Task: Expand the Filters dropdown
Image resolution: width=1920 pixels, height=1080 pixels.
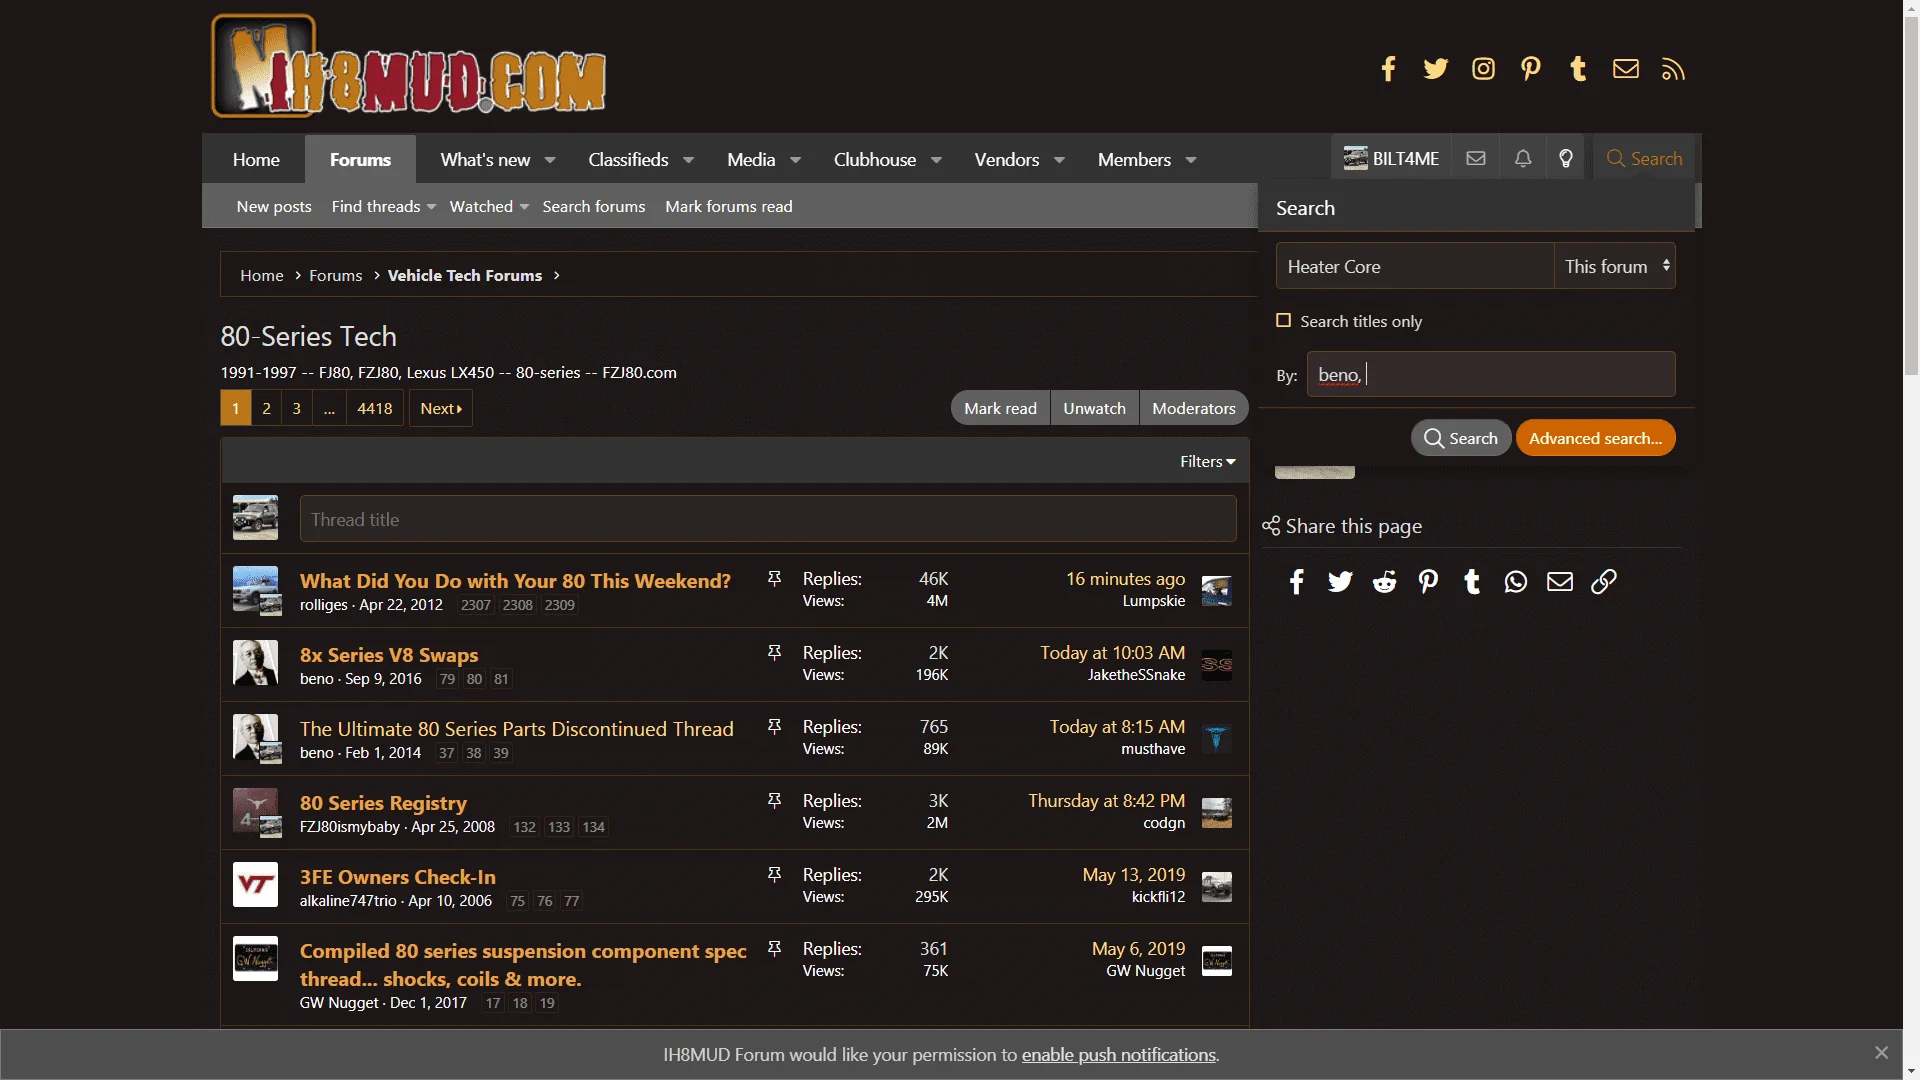Action: point(1207,462)
